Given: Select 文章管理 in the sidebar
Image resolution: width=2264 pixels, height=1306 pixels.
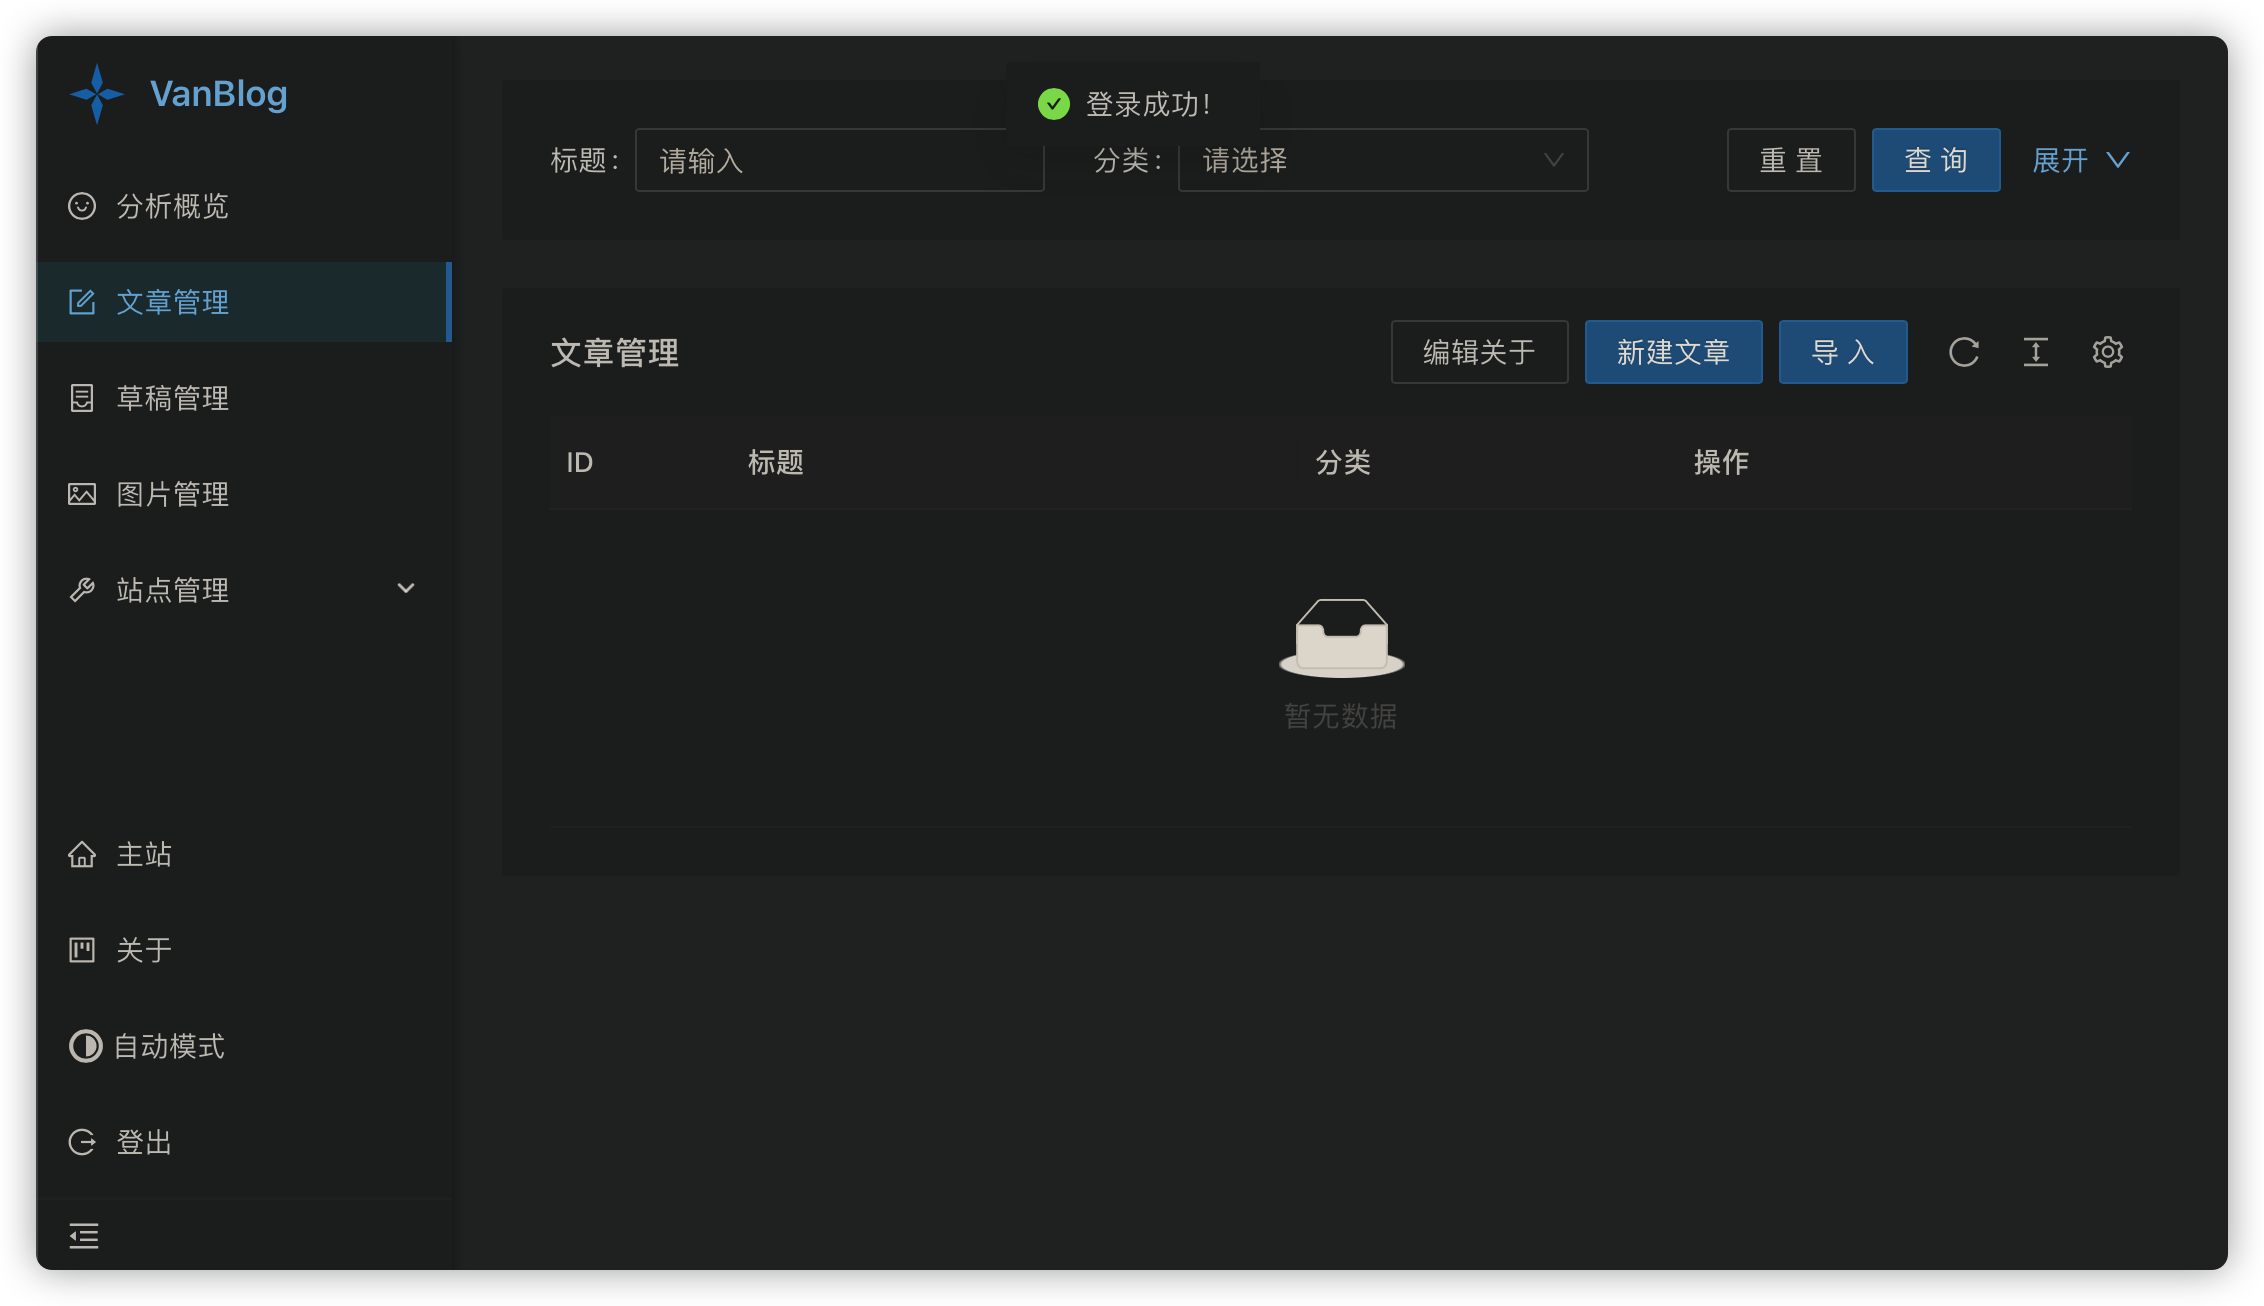Looking at the screenshot, I should (172, 302).
